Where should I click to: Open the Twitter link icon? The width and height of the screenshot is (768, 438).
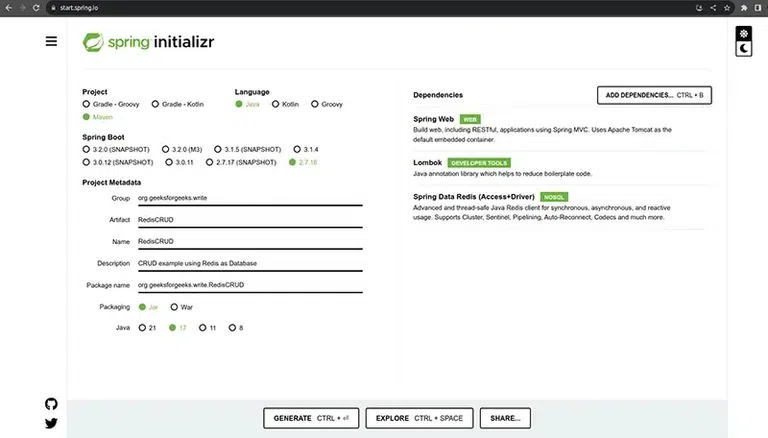click(x=51, y=423)
